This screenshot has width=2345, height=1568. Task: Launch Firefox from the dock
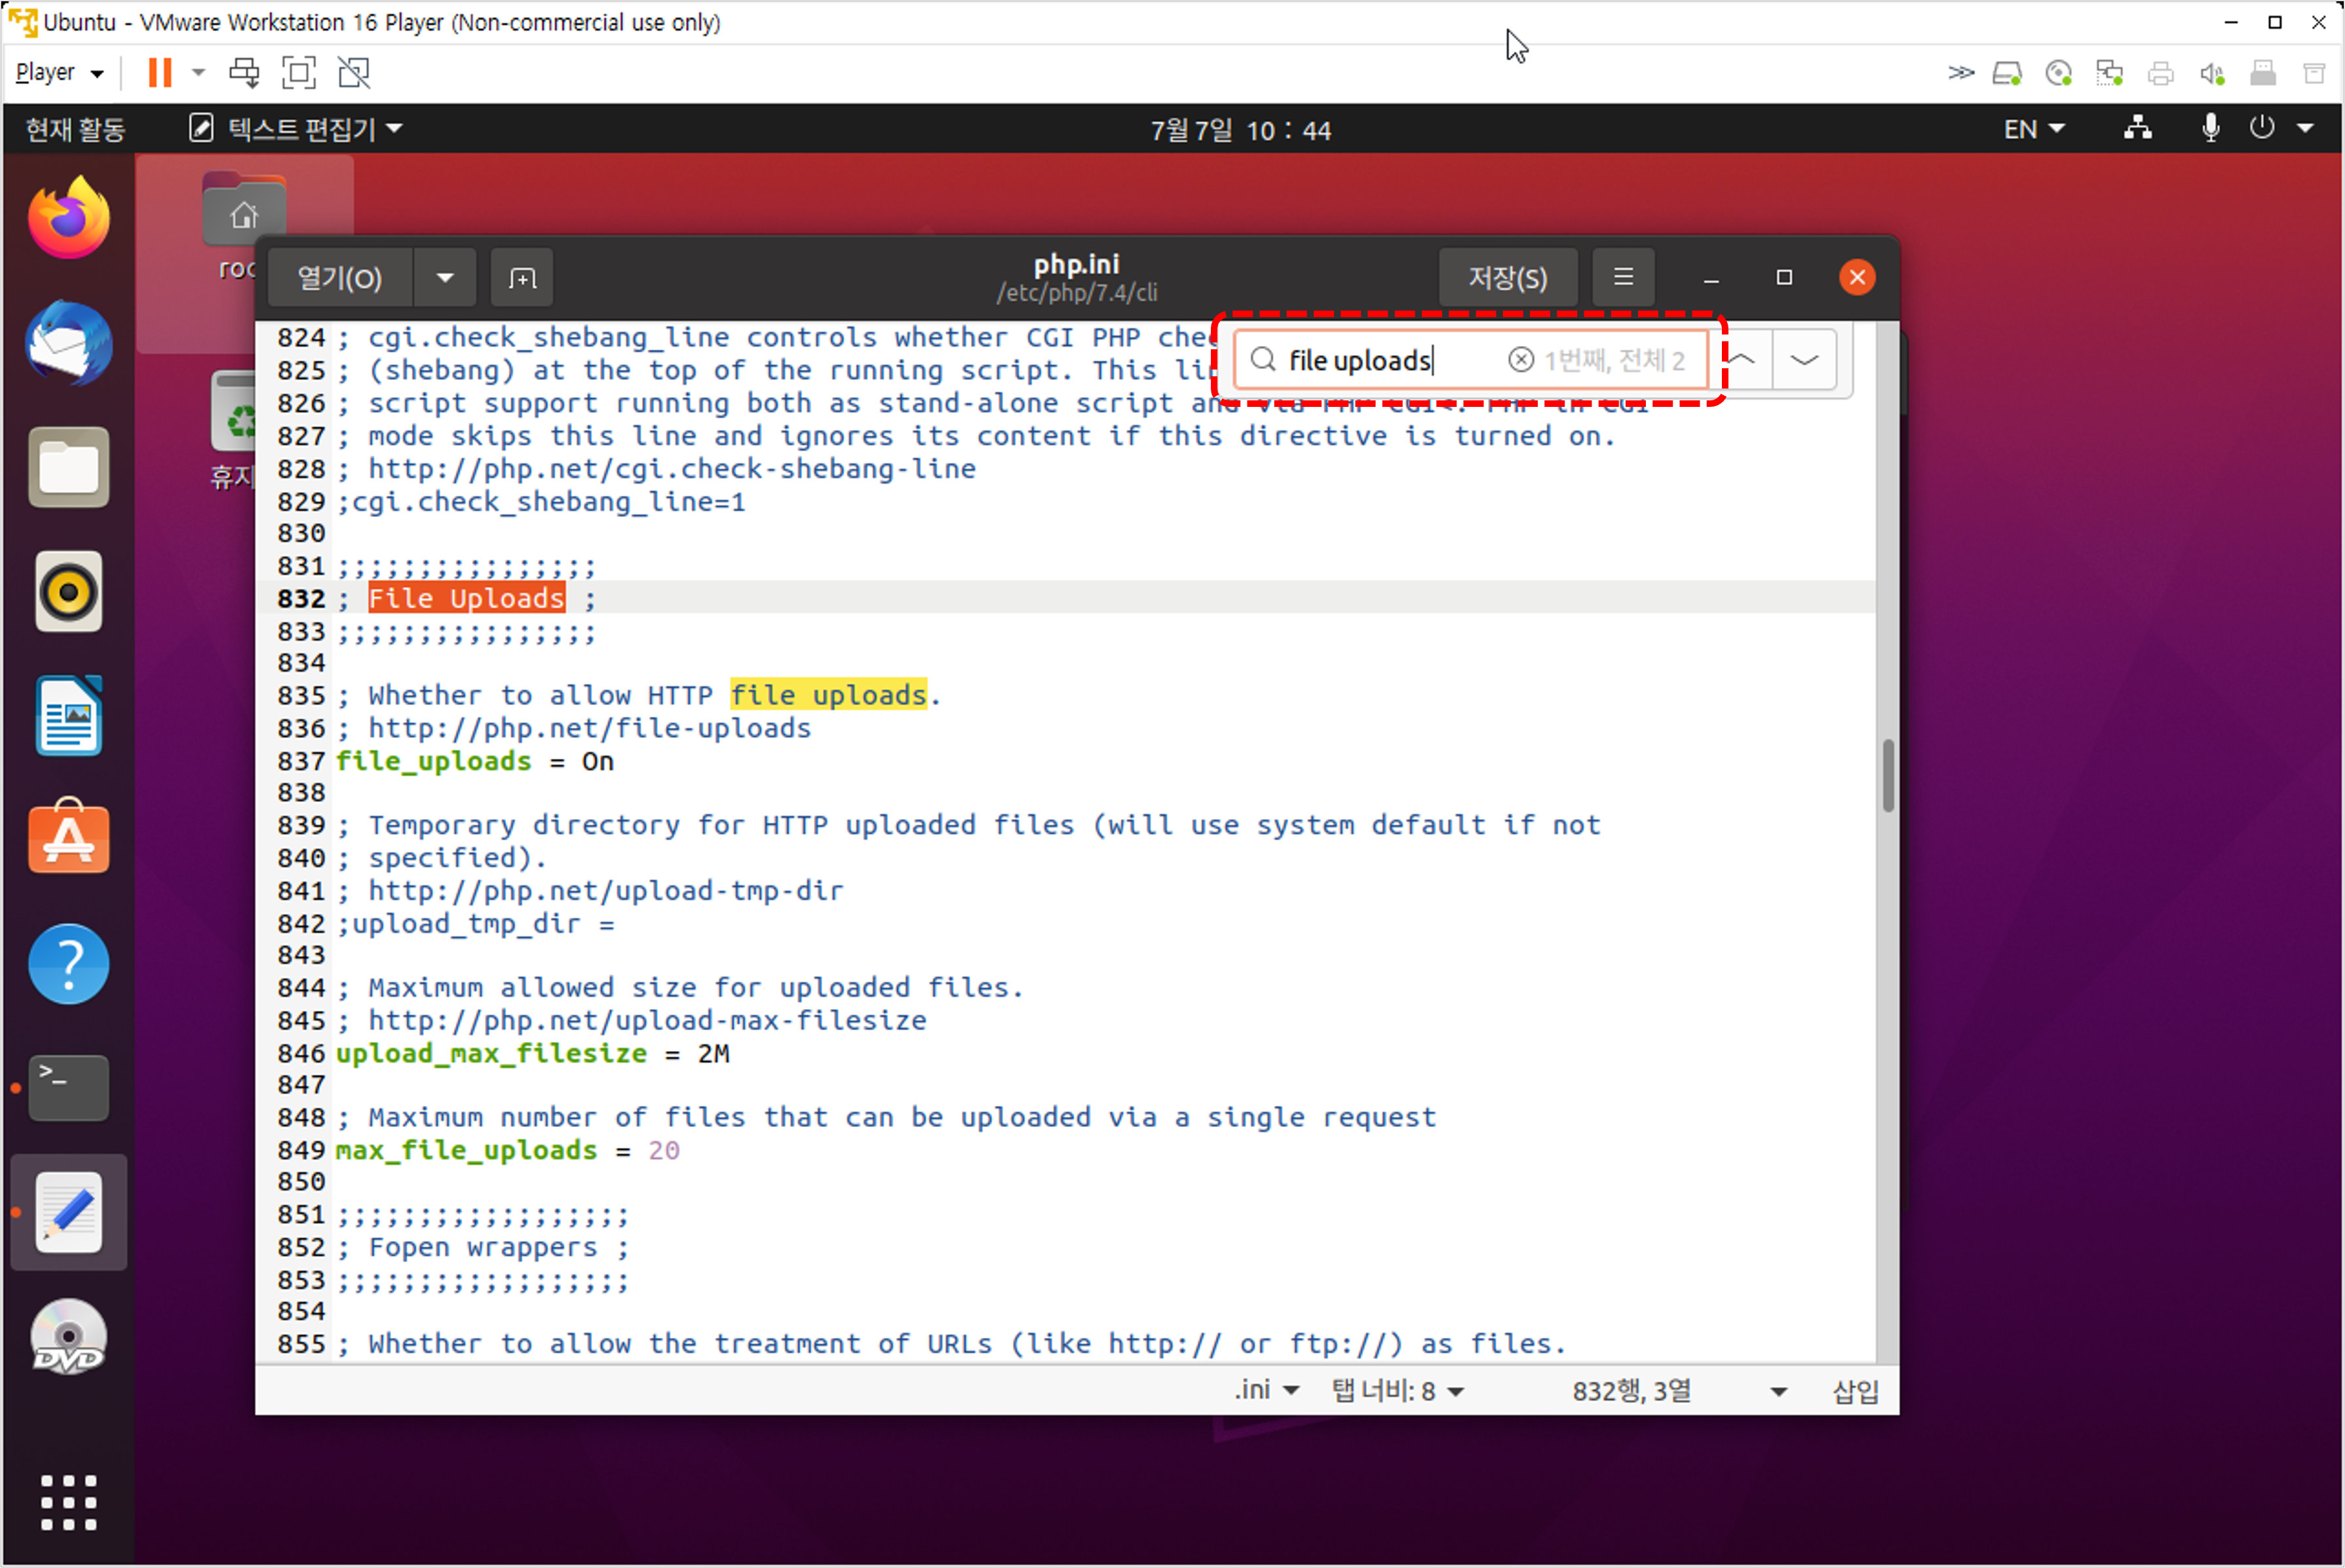[68, 219]
